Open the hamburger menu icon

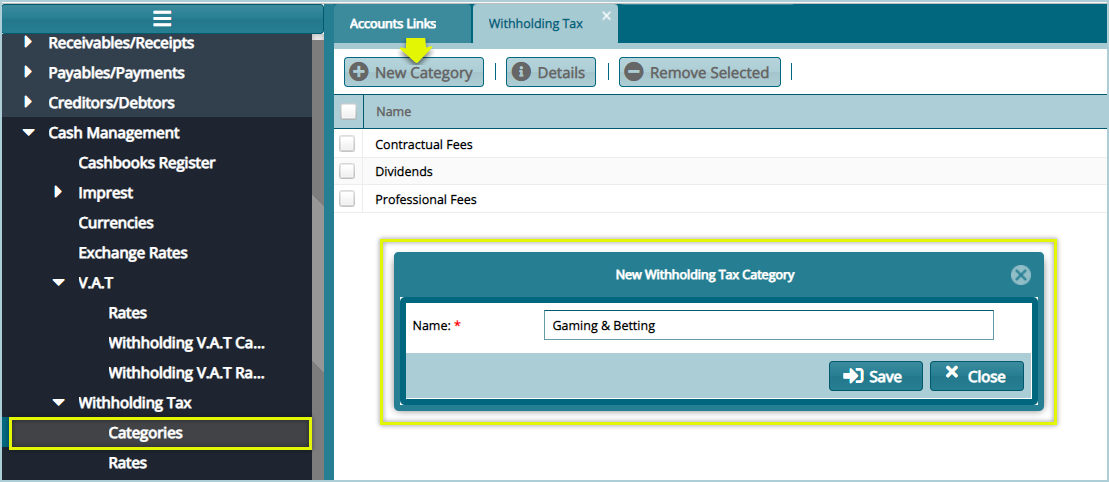[162, 18]
